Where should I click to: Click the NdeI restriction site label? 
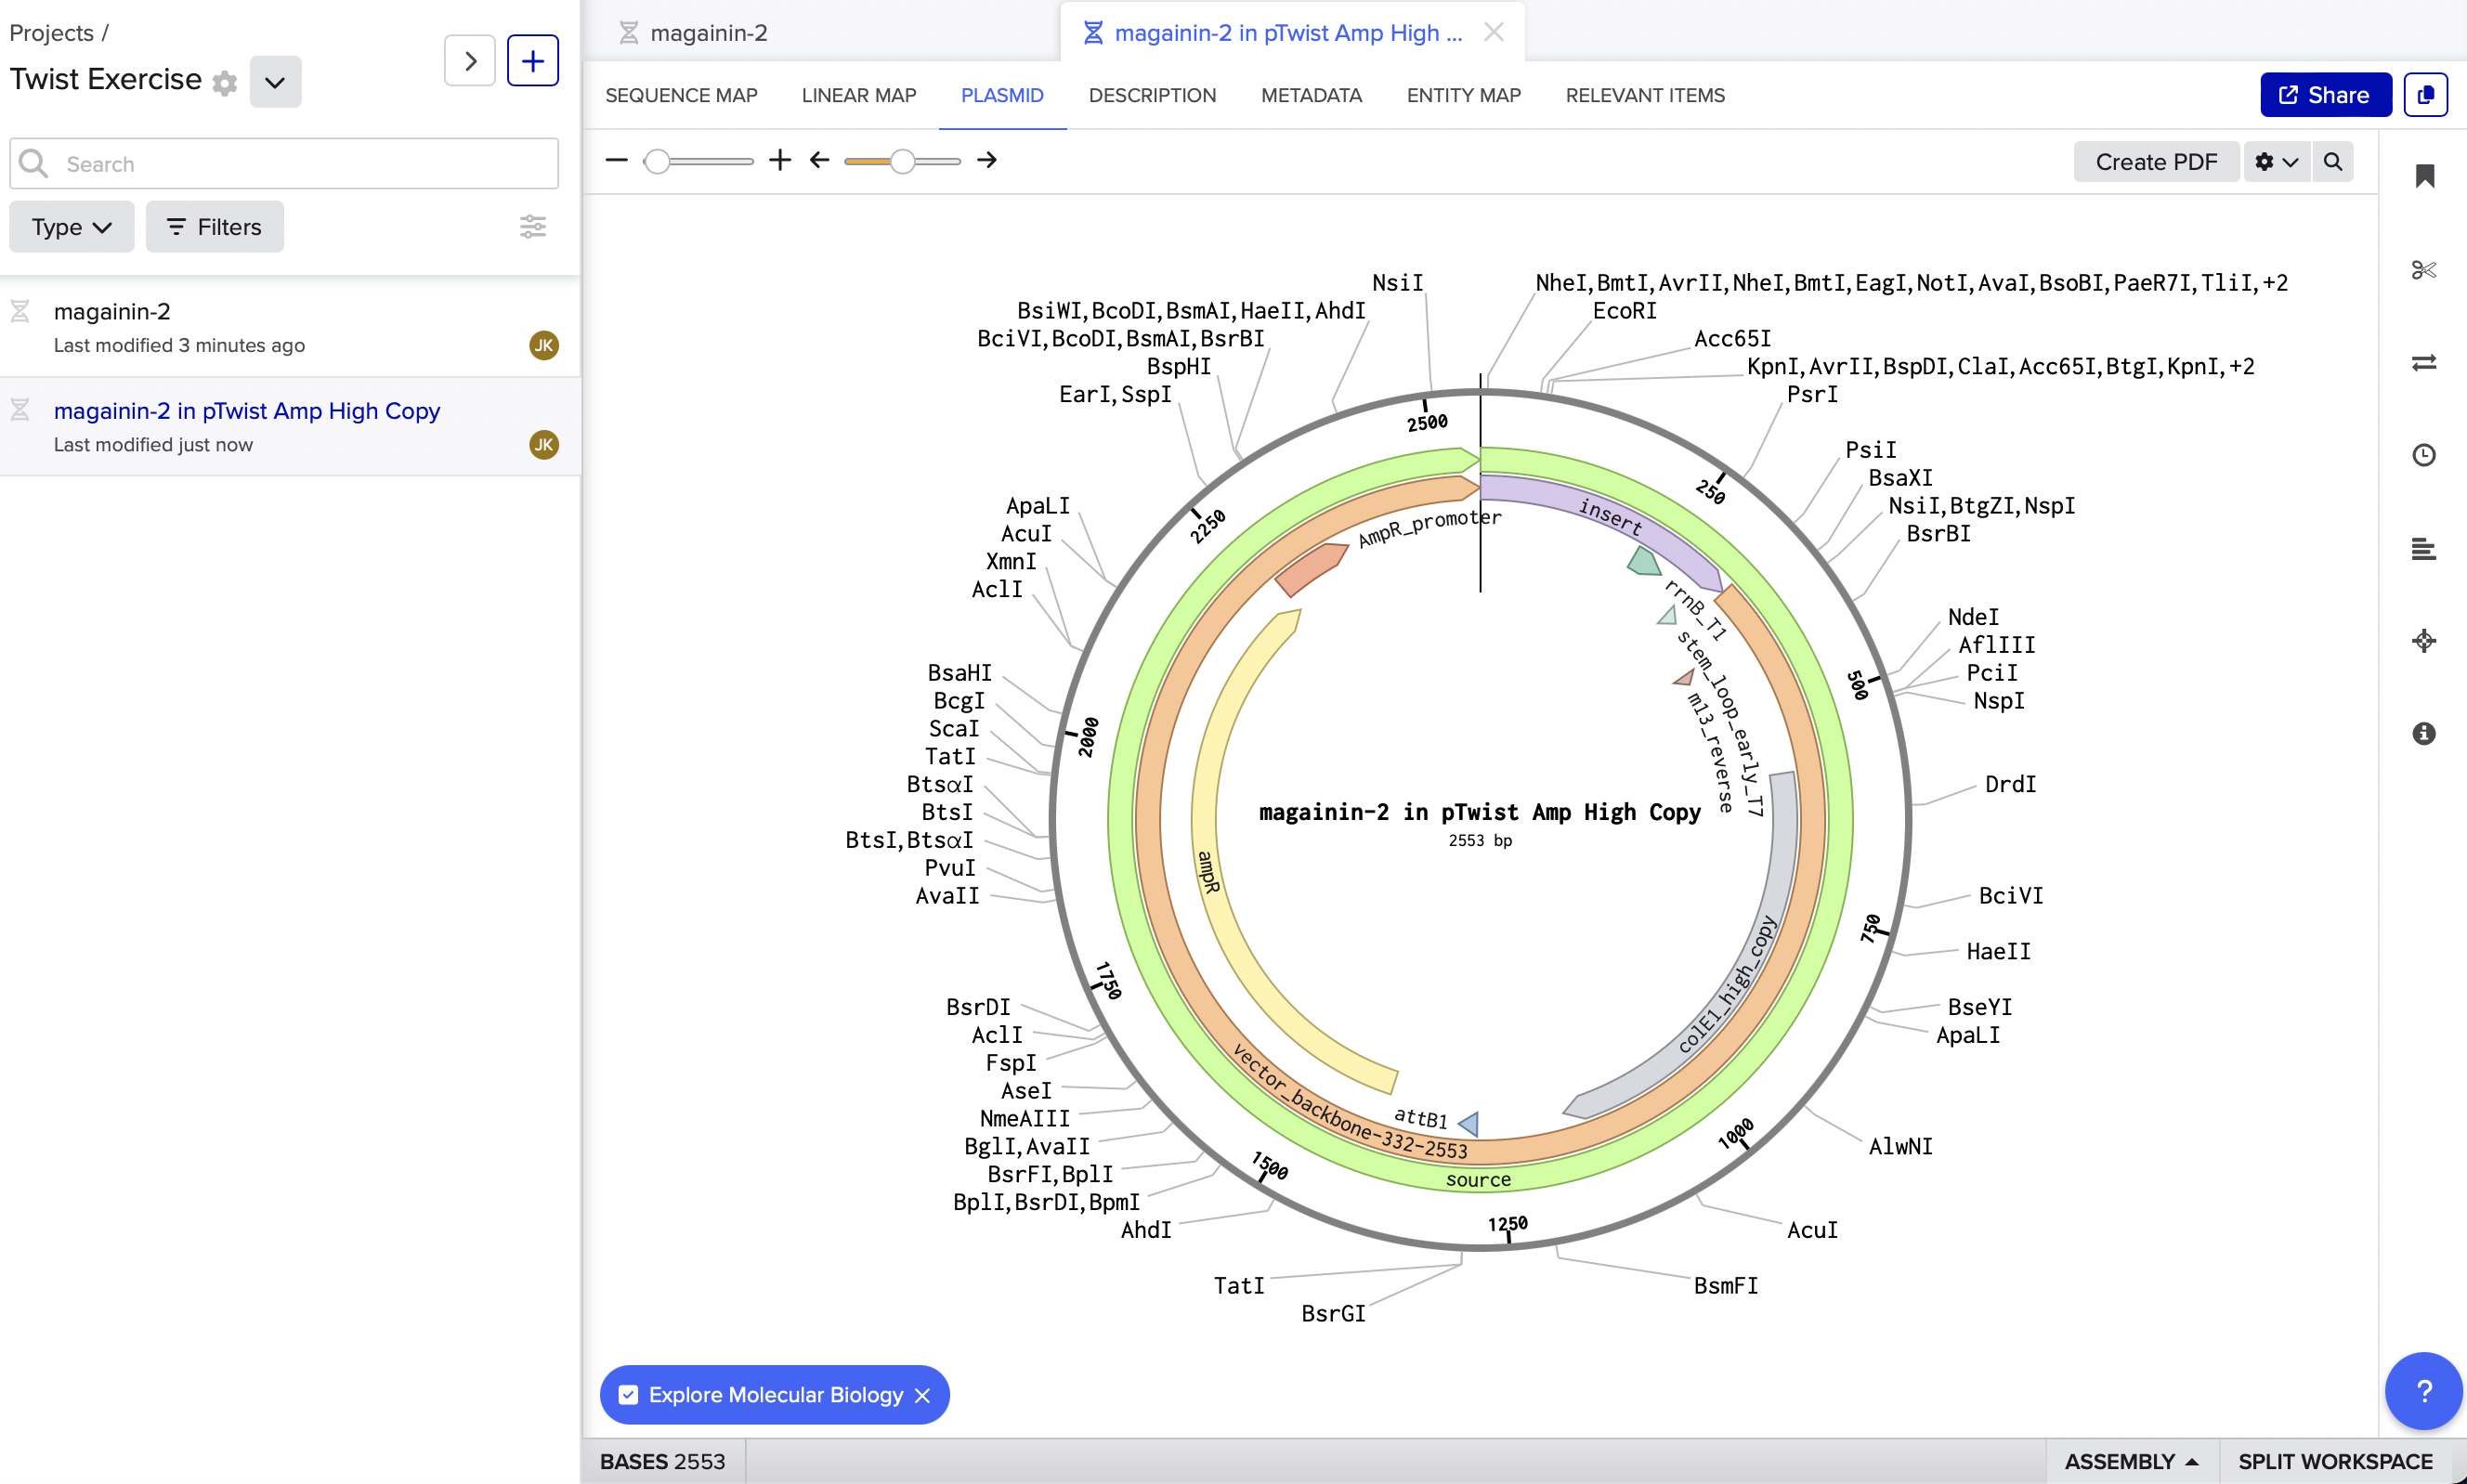pyautogui.click(x=1973, y=617)
